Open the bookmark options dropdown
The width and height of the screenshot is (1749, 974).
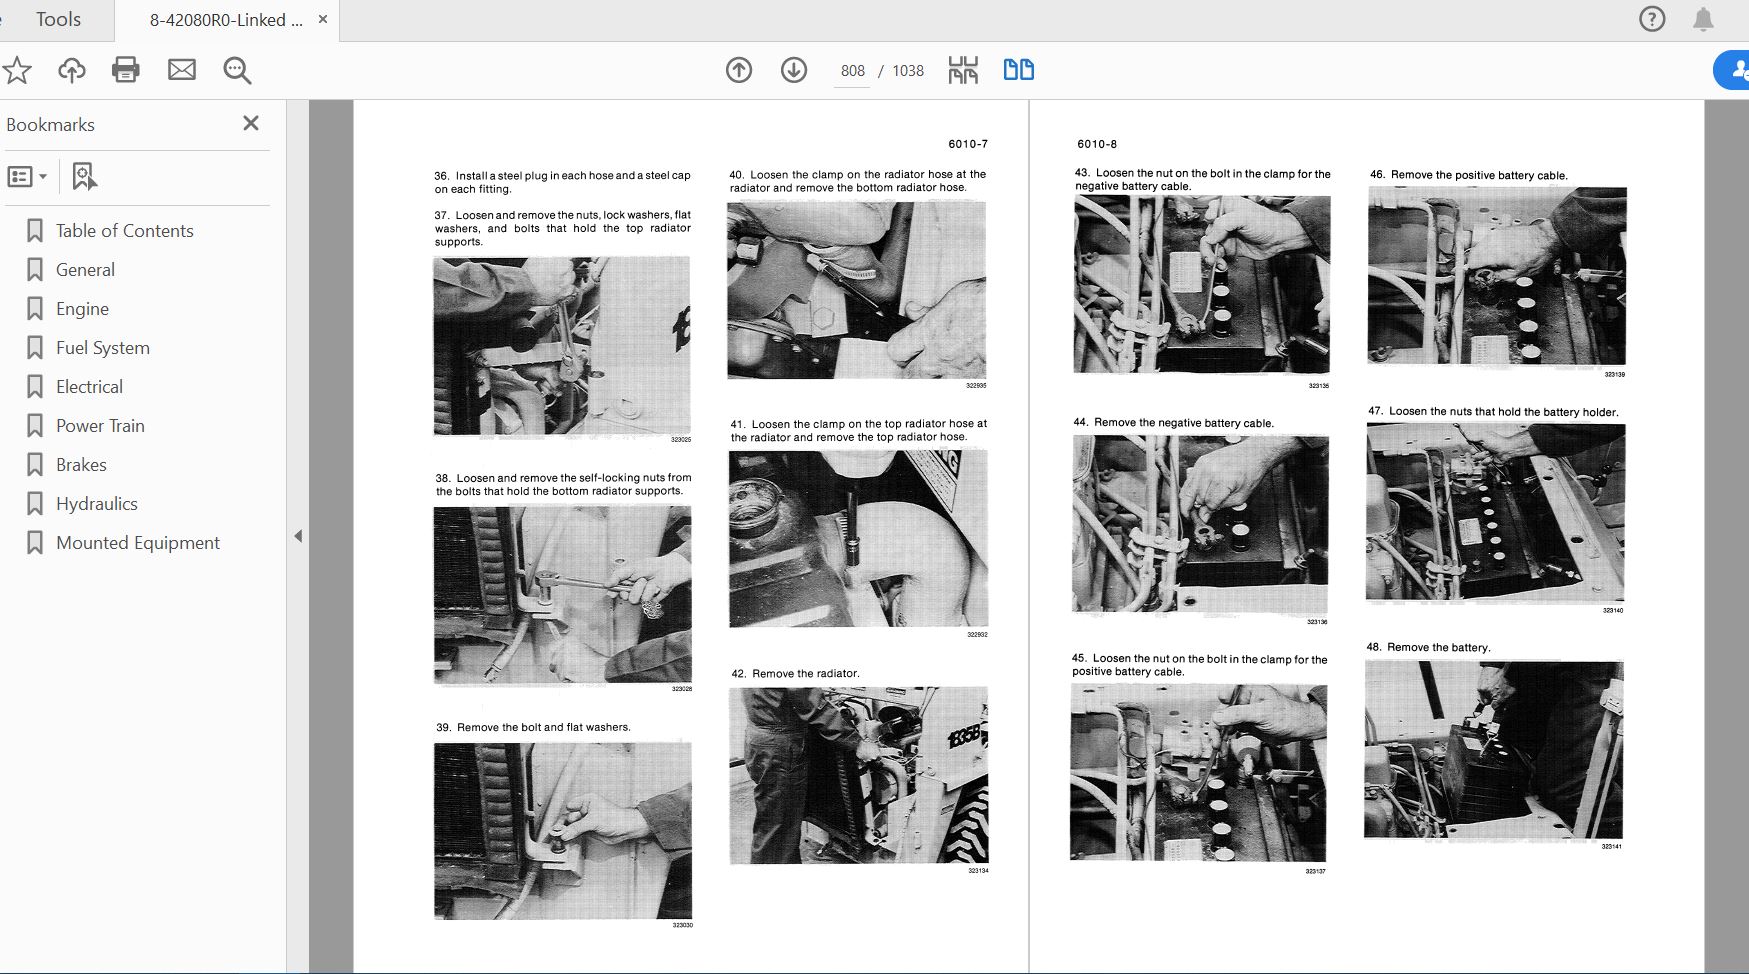pyautogui.click(x=27, y=177)
